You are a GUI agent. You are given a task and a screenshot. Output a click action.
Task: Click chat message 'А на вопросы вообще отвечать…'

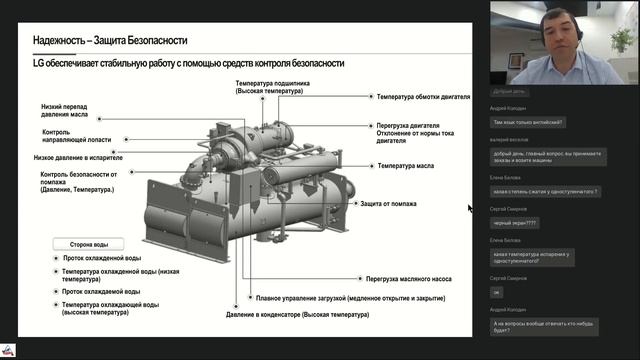point(544,327)
